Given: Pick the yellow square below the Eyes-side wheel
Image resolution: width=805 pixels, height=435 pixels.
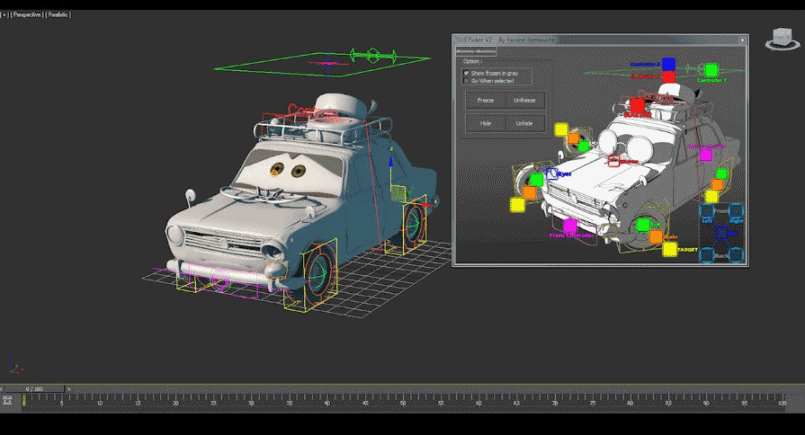Looking at the screenshot, I should tap(517, 205).
